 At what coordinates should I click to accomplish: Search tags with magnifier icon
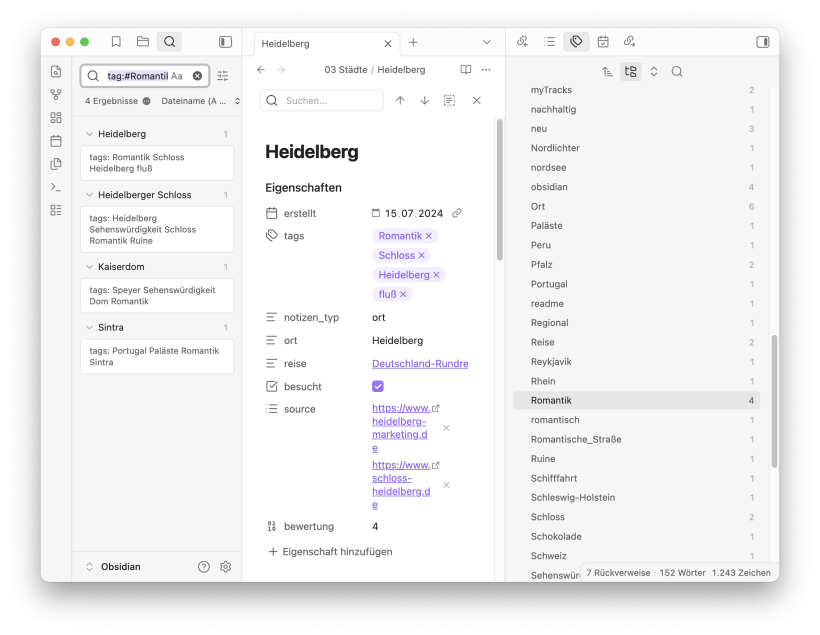677,72
